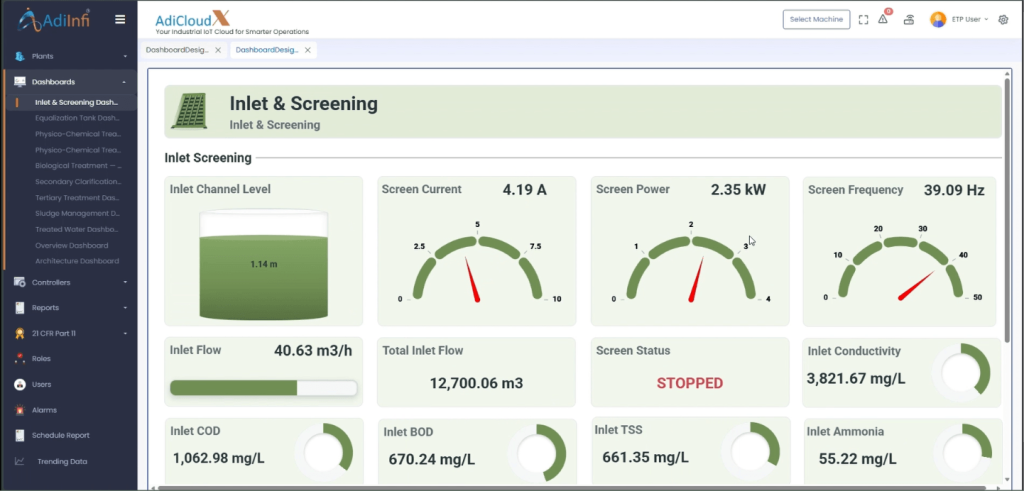Screen dimensions: 1024x491
Task: Click the 39.09 Hz frequency value
Action: [x=953, y=191]
